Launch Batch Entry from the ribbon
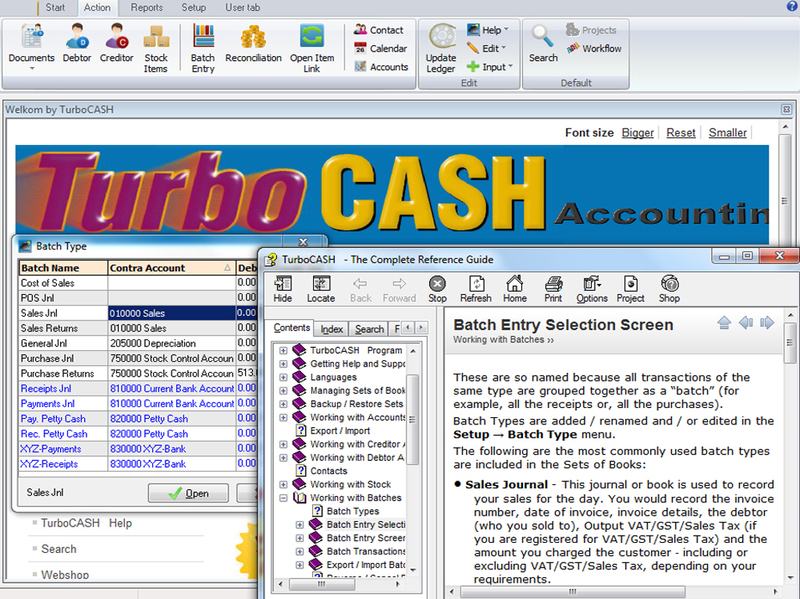This screenshot has width=800, height=599. [x=203, y=48]
